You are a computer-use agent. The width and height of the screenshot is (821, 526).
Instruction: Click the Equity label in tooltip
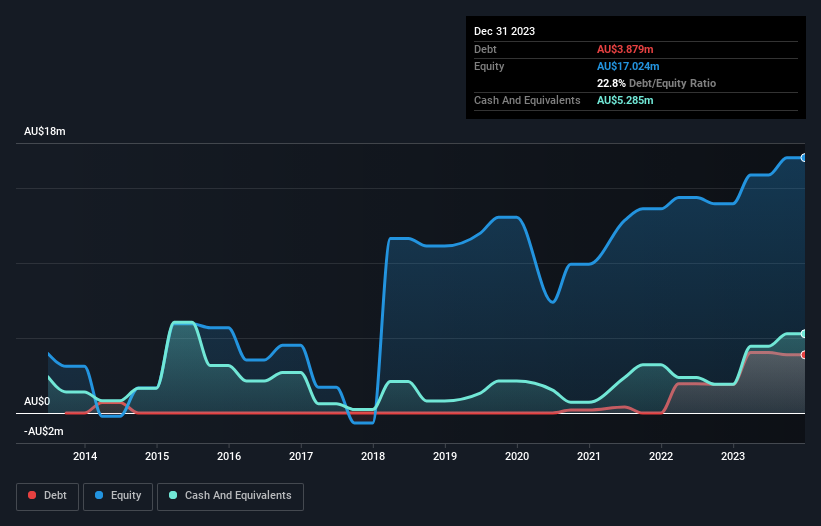[489, 66]
